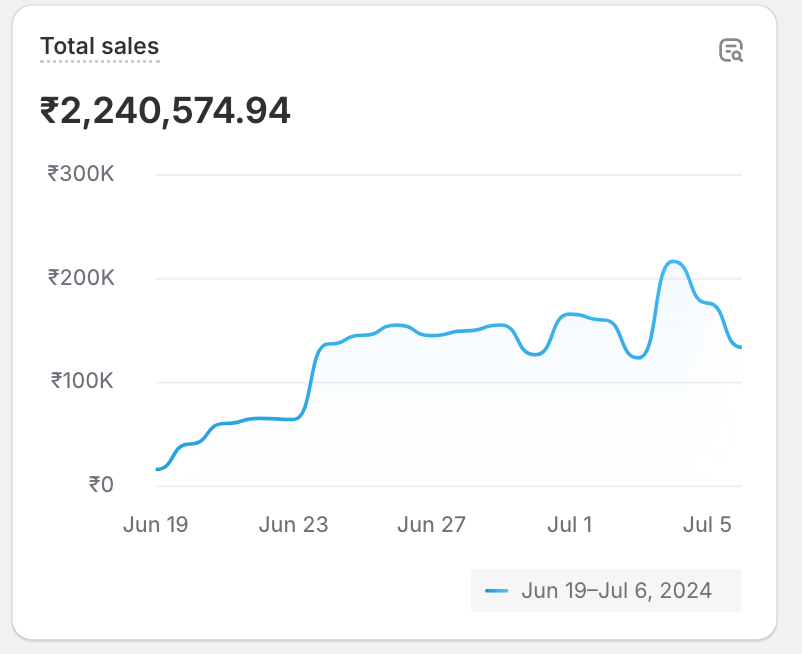Click the Jul 5 x-axis label
802x654 pixels.
707,525
